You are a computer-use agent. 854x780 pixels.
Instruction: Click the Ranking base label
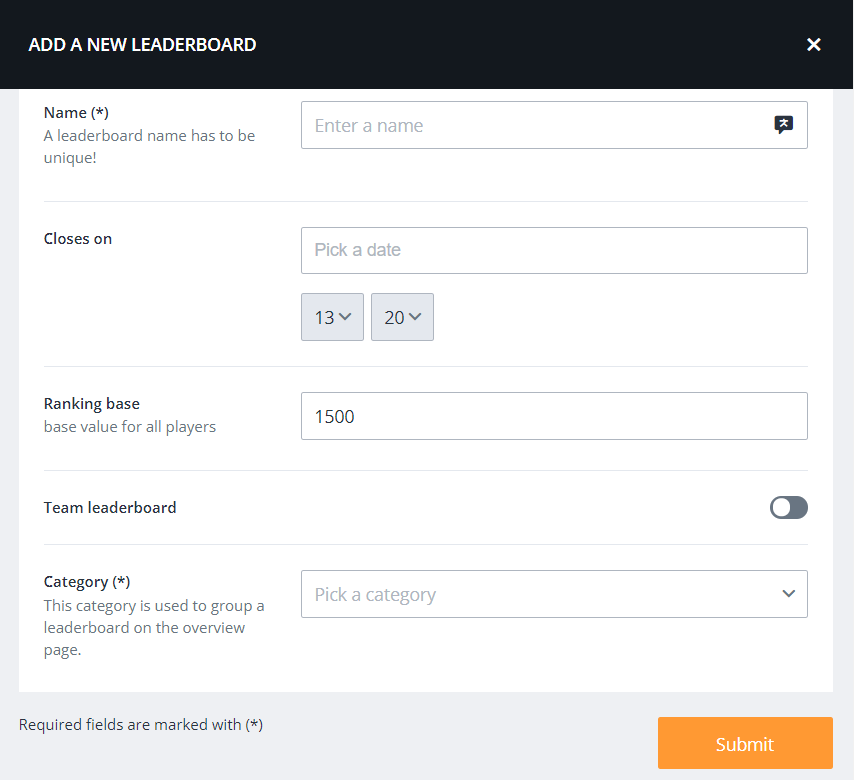pos(92,404)
